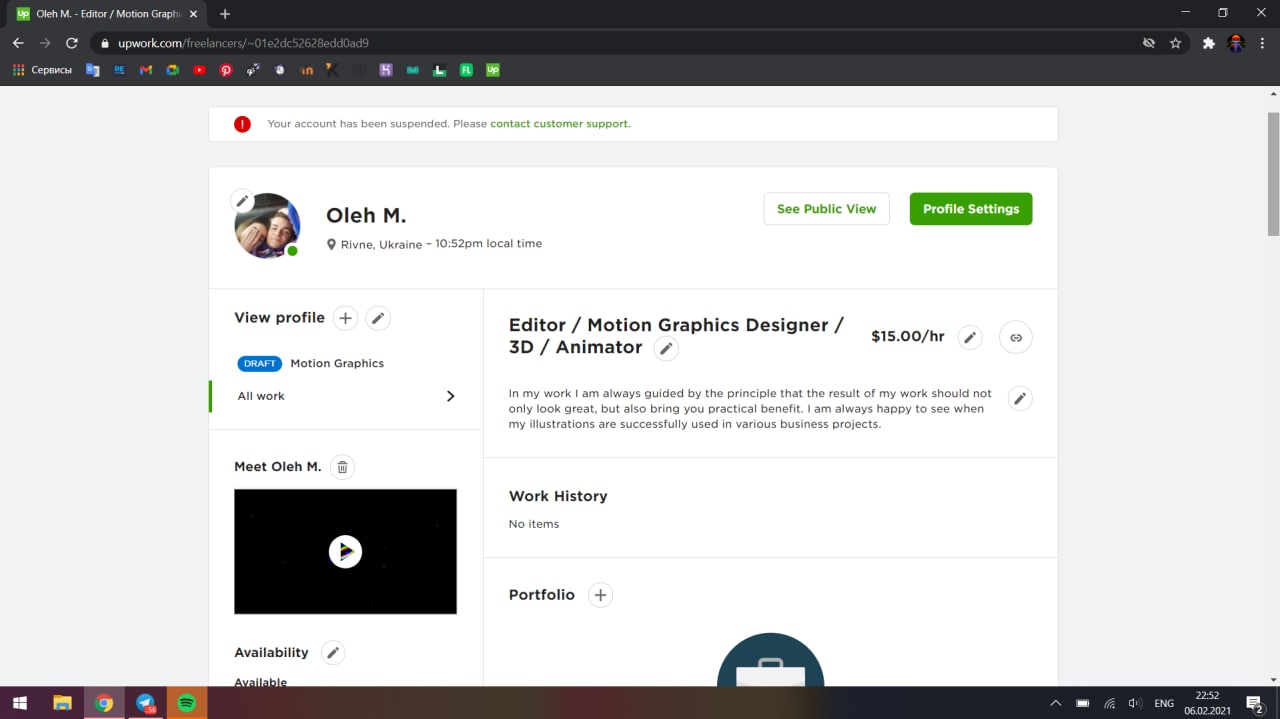Delete the Meet Oleh M. video
Image resolution: width=1280 pixels, height=719 pixels.
pyautogui.click(x=342, y=467)
